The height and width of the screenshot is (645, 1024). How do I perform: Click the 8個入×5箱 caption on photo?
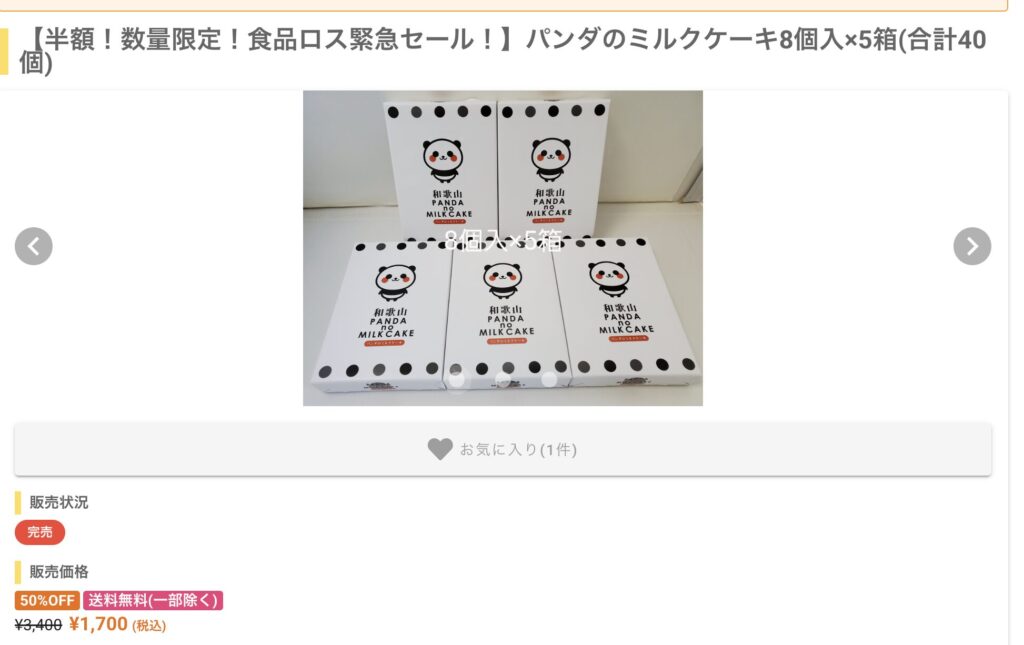503,241
